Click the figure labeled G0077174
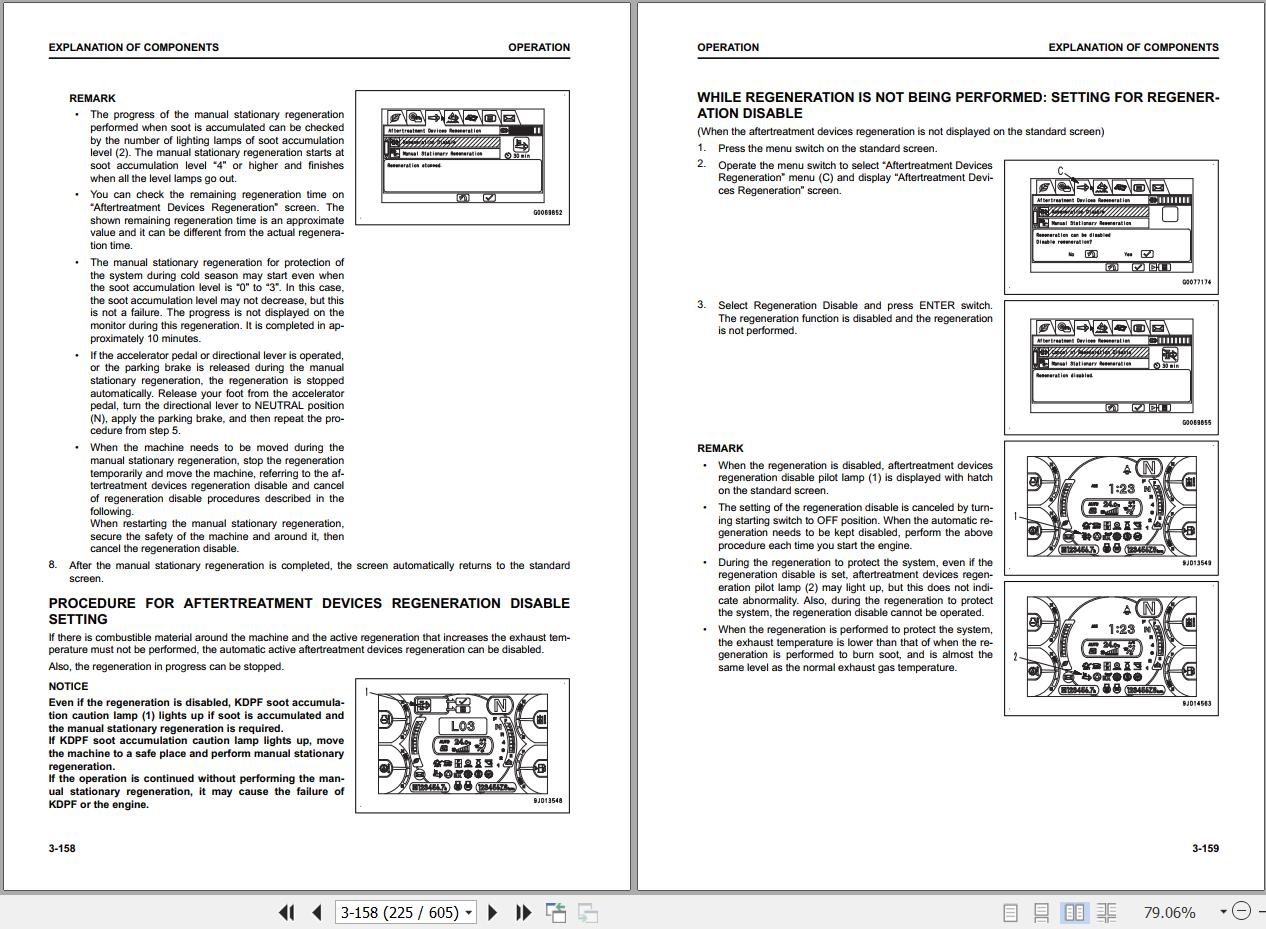Viewport: 1266px width, 929px height. pyautogui.click(x=1111, y=226)
